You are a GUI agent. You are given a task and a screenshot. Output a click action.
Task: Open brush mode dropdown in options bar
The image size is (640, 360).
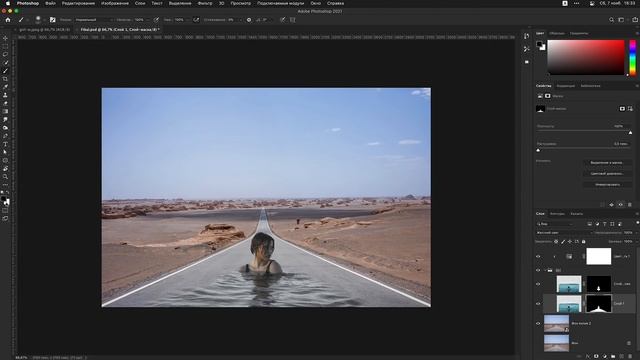point(94,20)
